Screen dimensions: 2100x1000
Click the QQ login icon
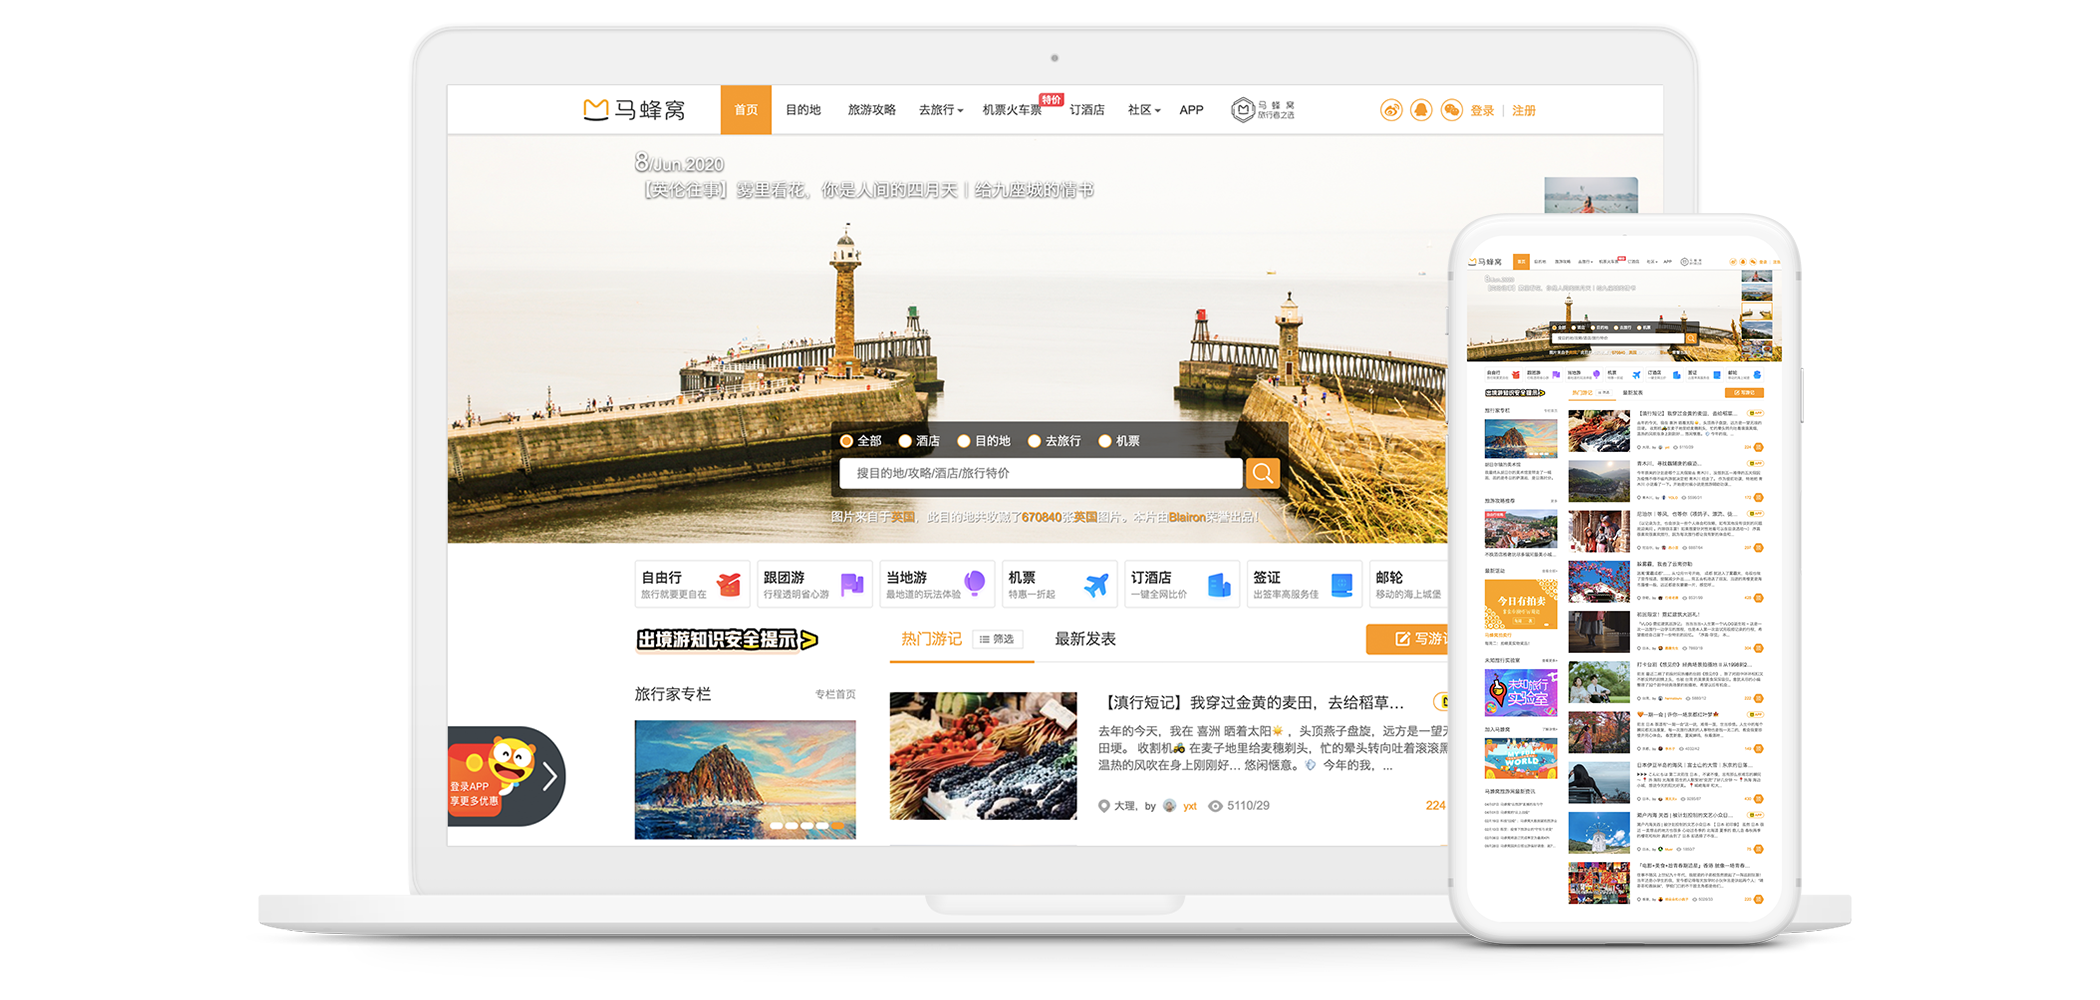[x=1421, y=110]
